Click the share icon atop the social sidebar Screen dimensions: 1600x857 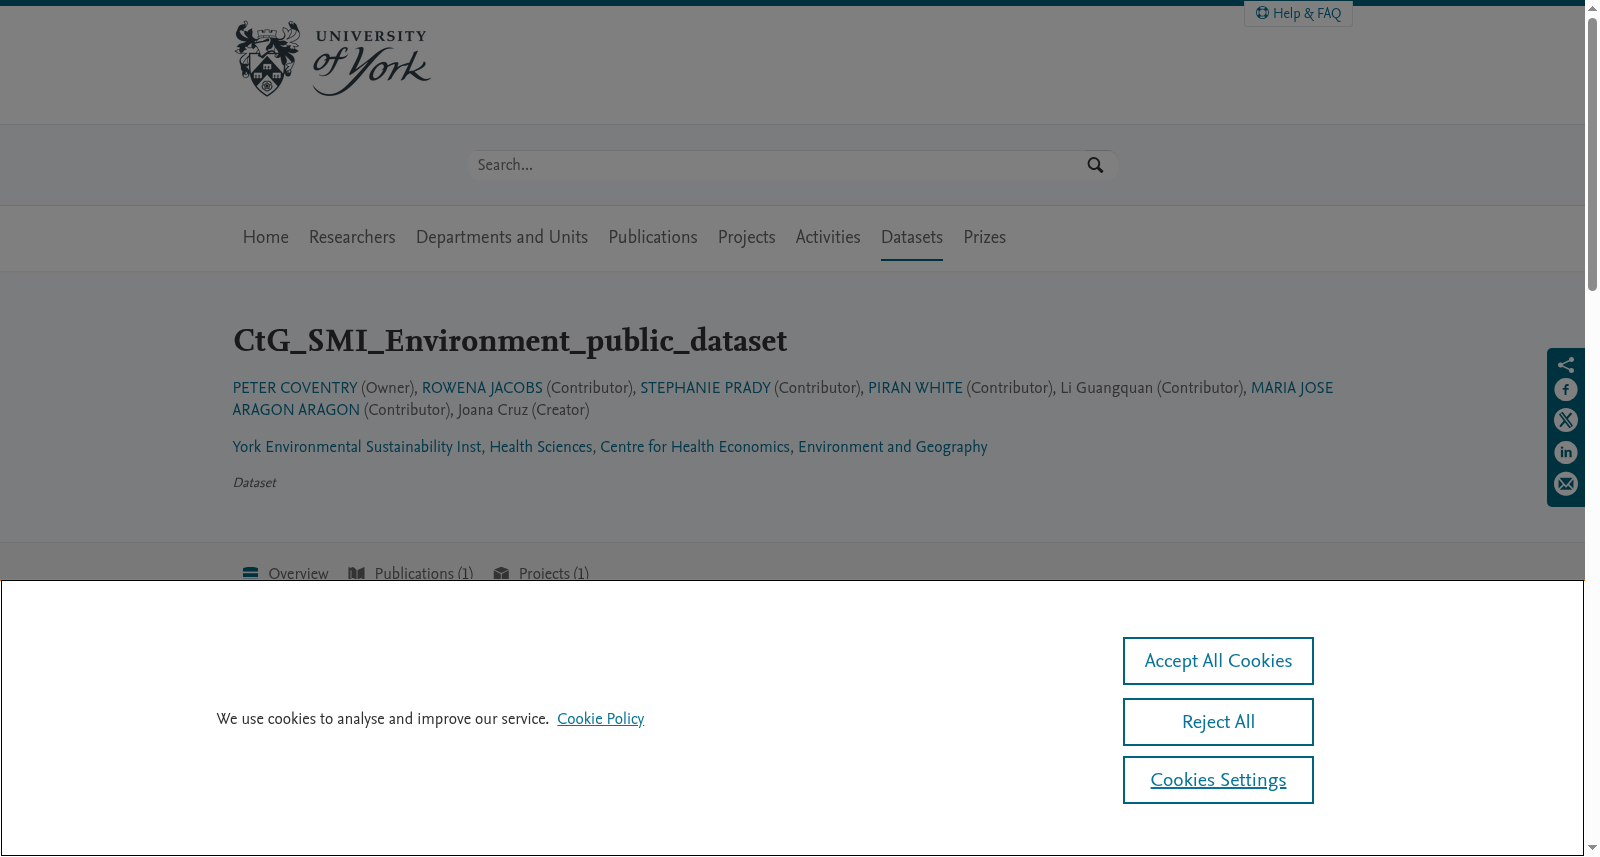1566,364
